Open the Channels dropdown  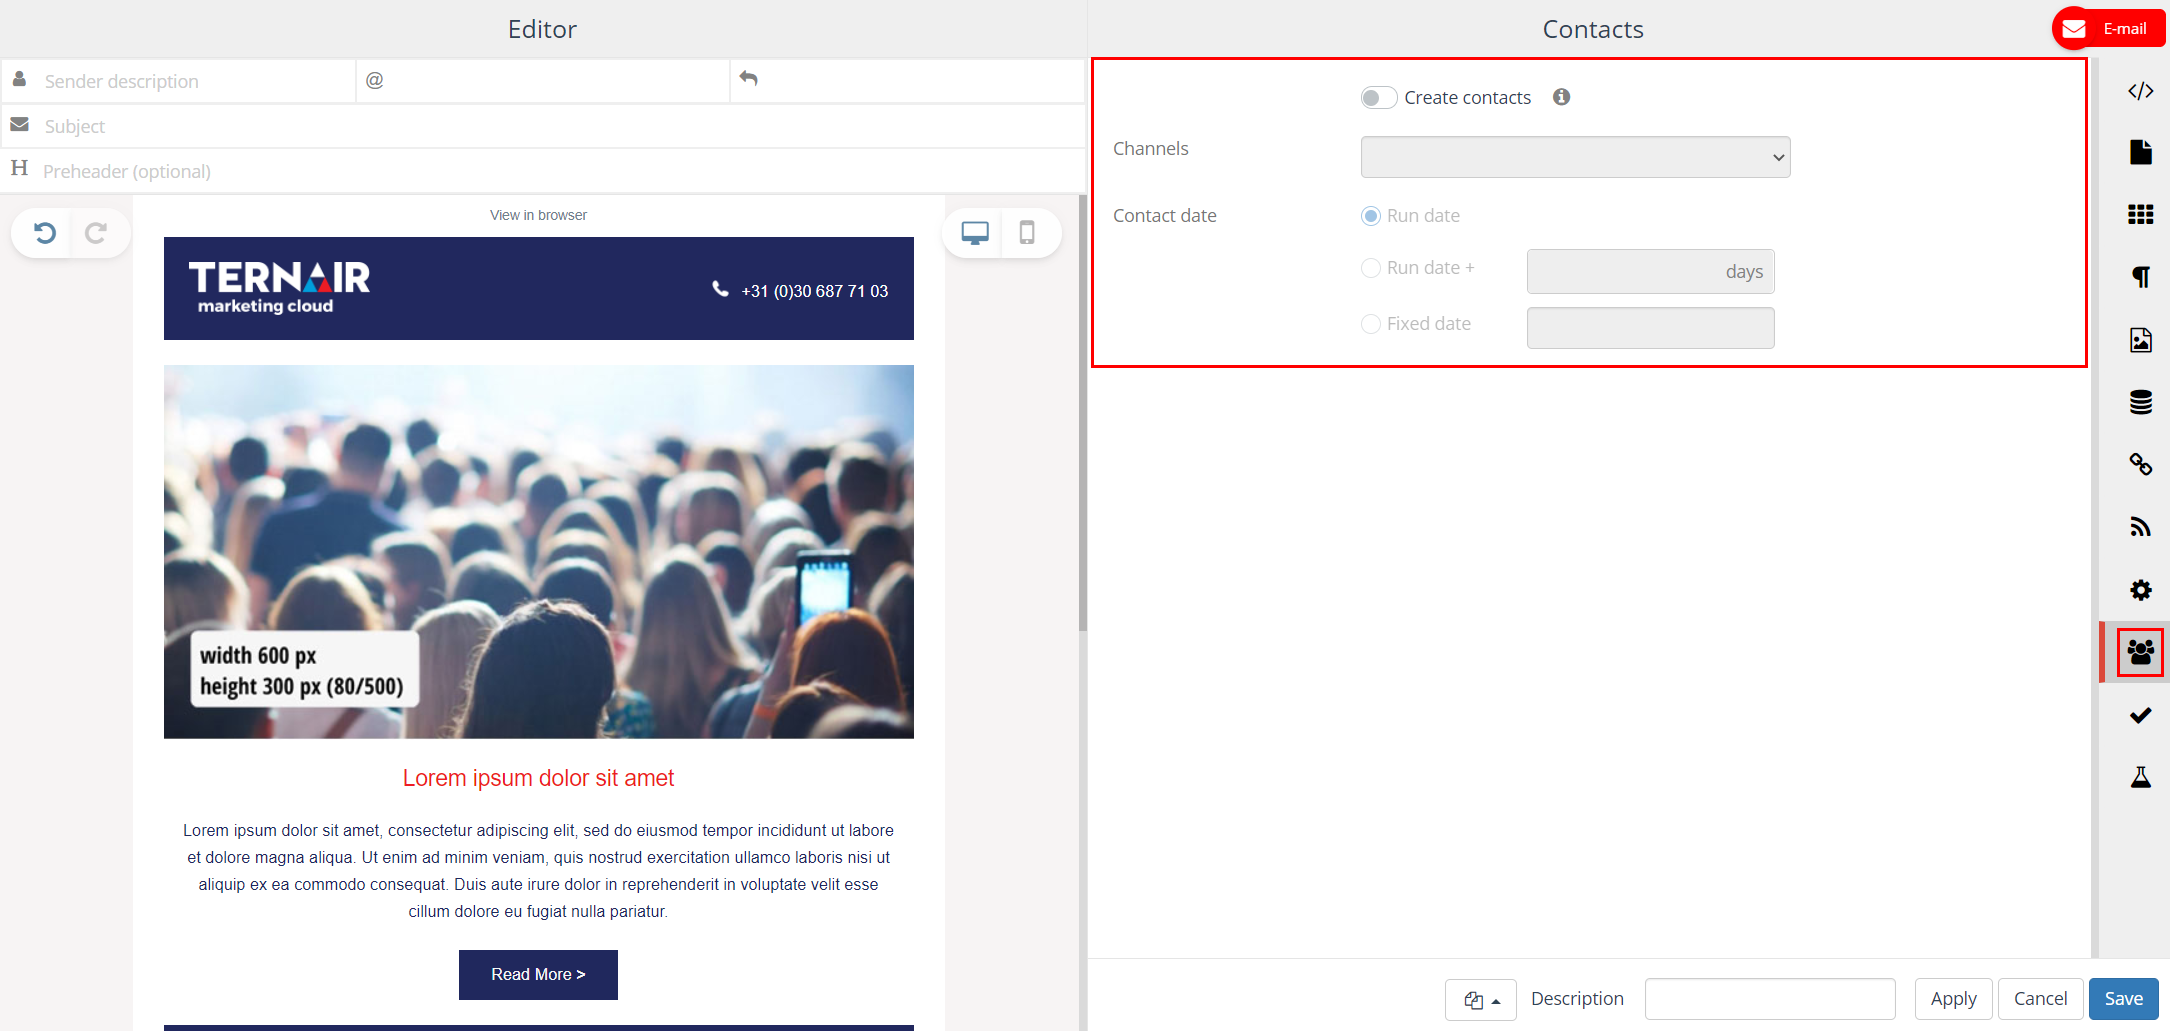(1575, 157)
